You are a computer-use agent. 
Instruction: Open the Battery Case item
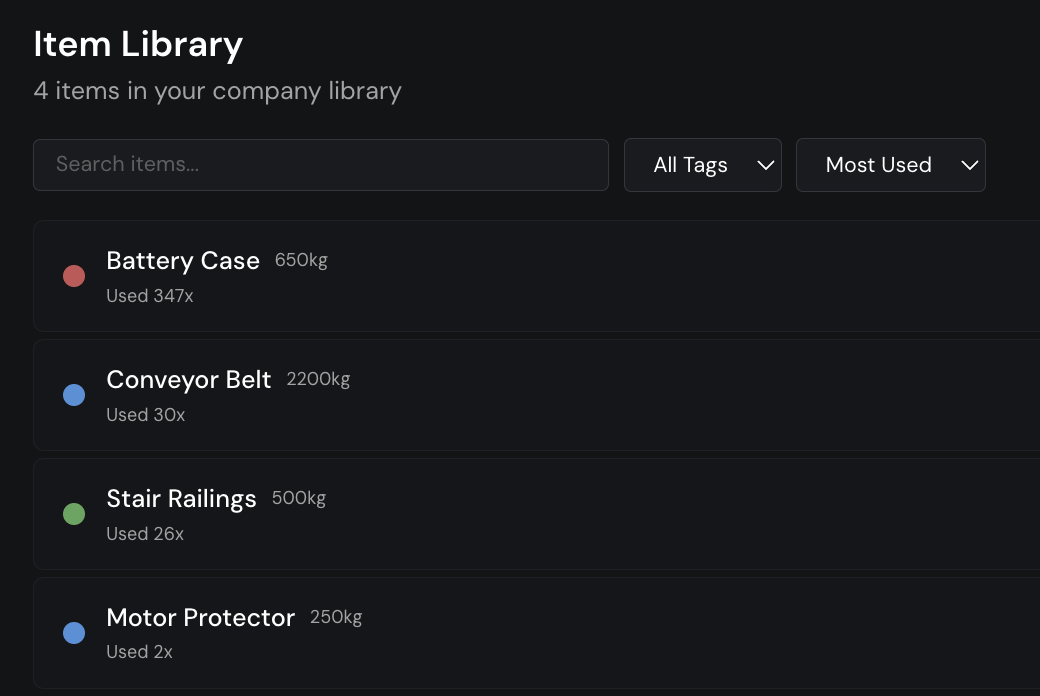tap(537, 275)
